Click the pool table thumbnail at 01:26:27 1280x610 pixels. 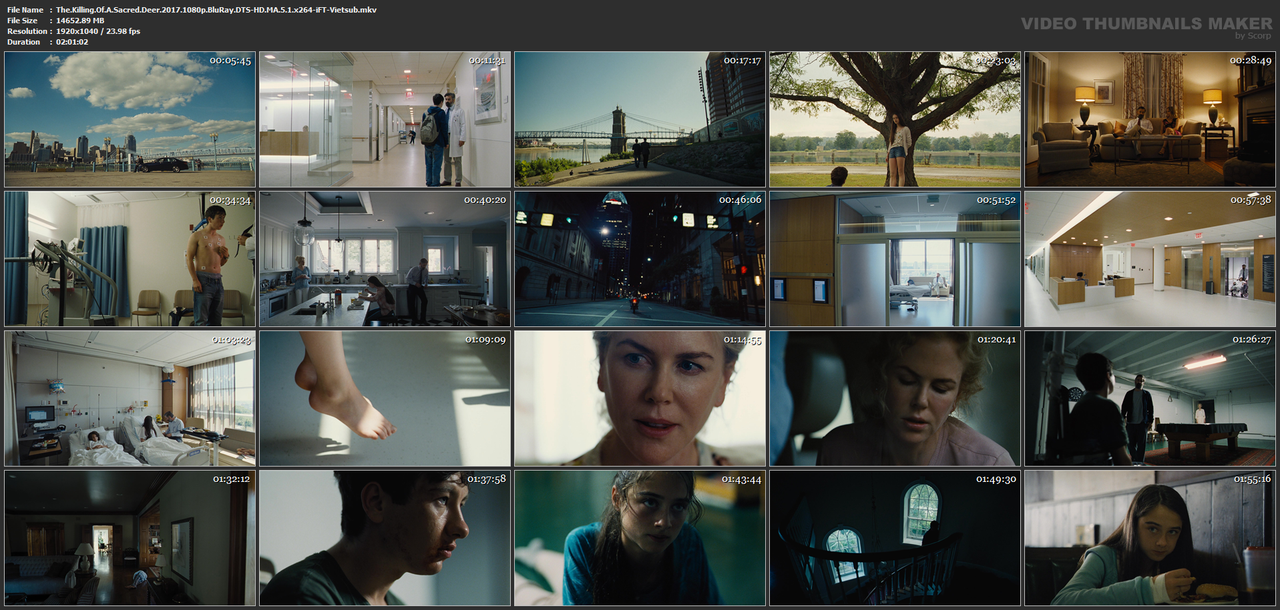[1150, 399]
